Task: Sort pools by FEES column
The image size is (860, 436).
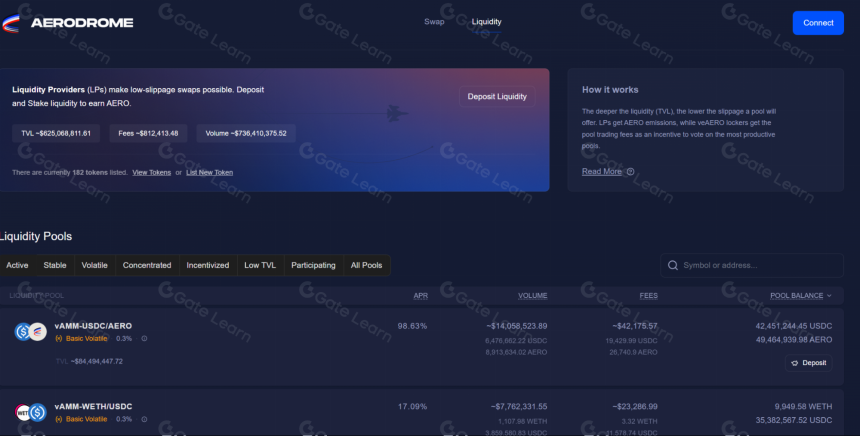Action: coord(648,296)
